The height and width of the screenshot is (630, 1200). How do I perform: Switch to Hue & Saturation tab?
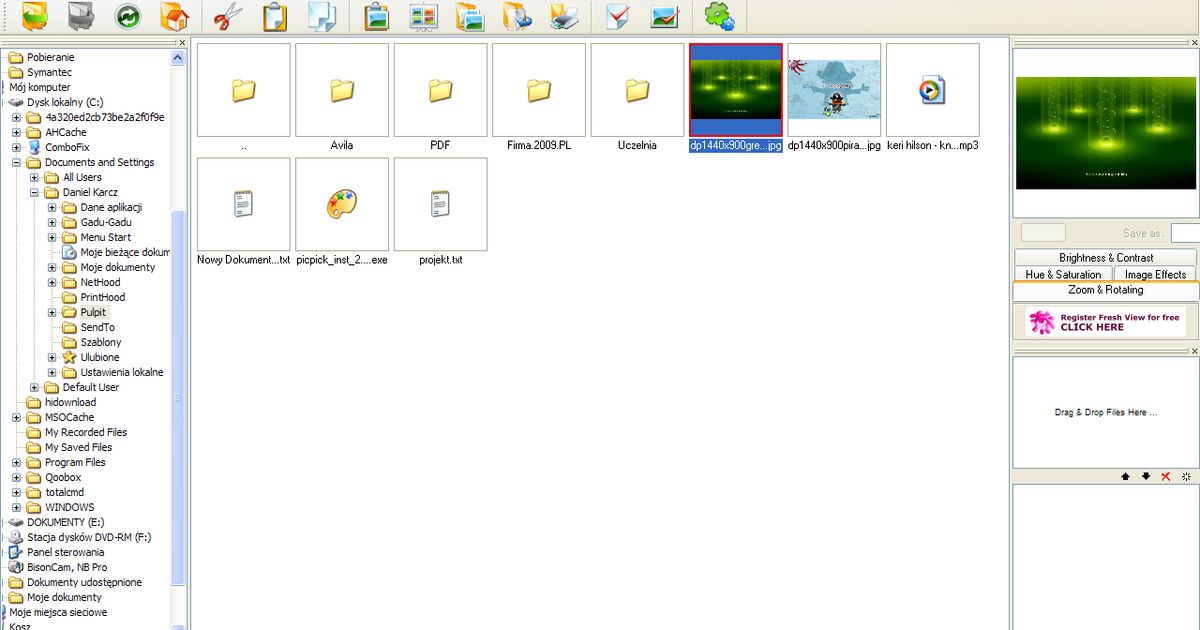pyautogui.click(x=1063, y=274)
